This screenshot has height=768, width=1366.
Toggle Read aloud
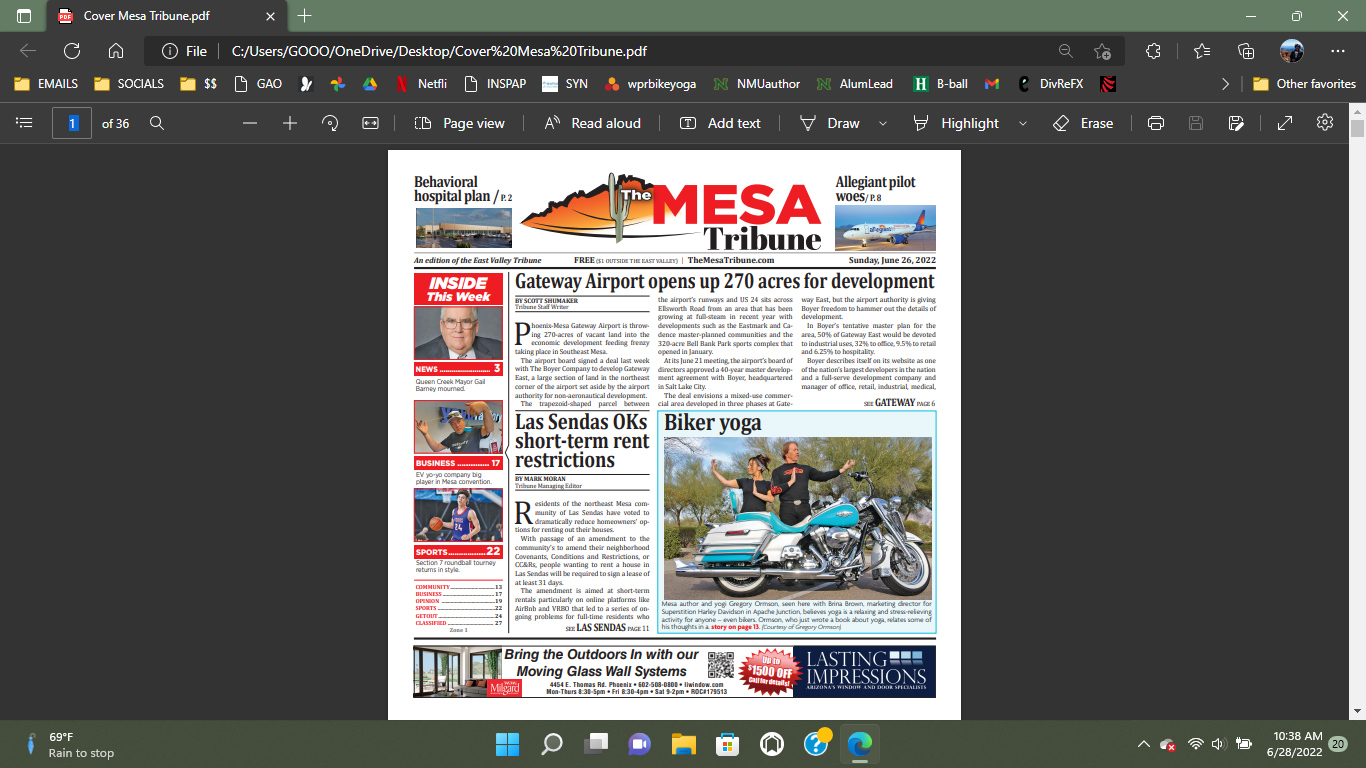(x=592, y=123)
